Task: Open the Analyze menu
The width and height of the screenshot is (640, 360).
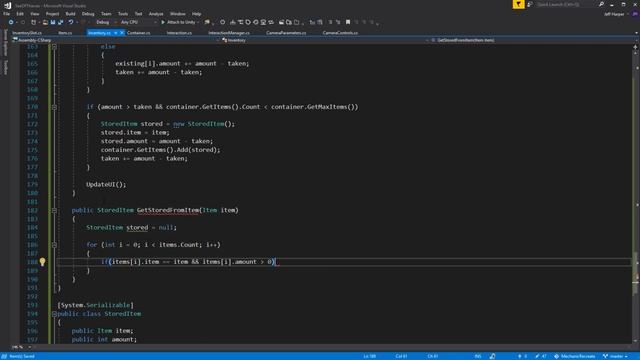Action: click(156, 14)
